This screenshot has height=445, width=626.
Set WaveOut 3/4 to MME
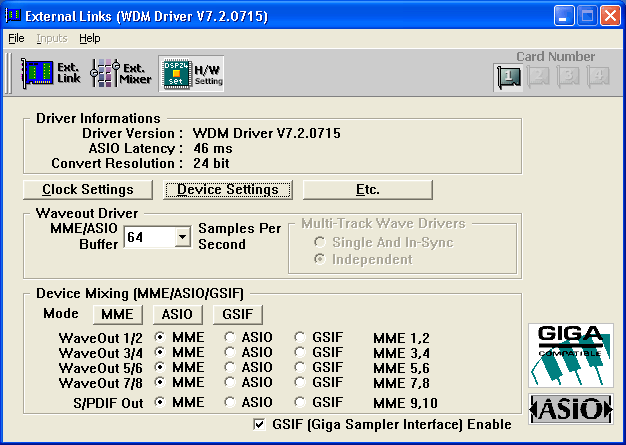[x=160, y=352]
